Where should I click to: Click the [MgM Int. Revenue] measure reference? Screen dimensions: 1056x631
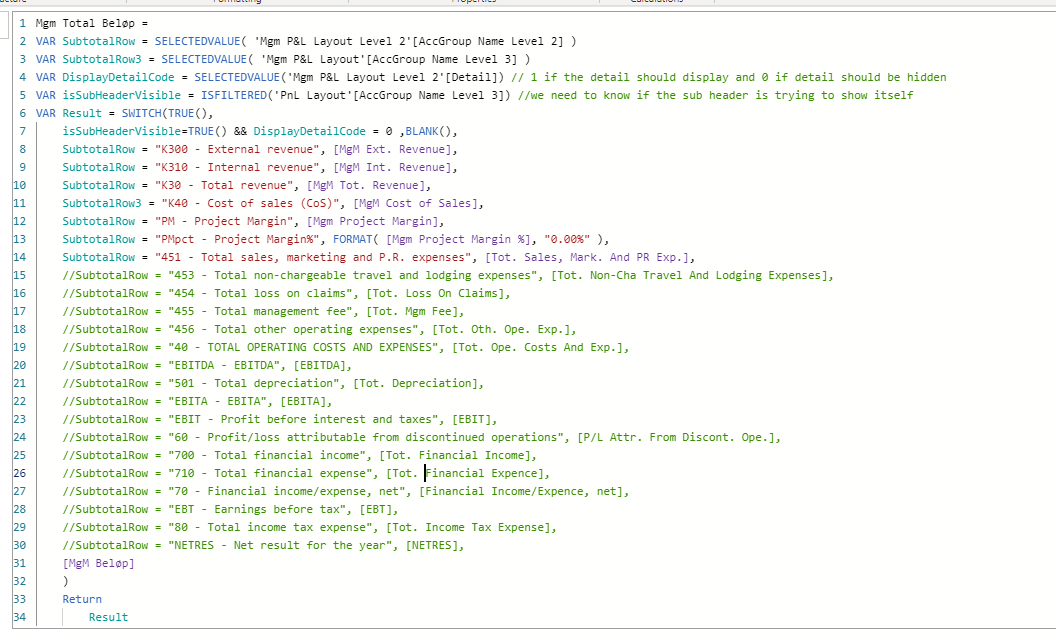(x=392, y=167)
